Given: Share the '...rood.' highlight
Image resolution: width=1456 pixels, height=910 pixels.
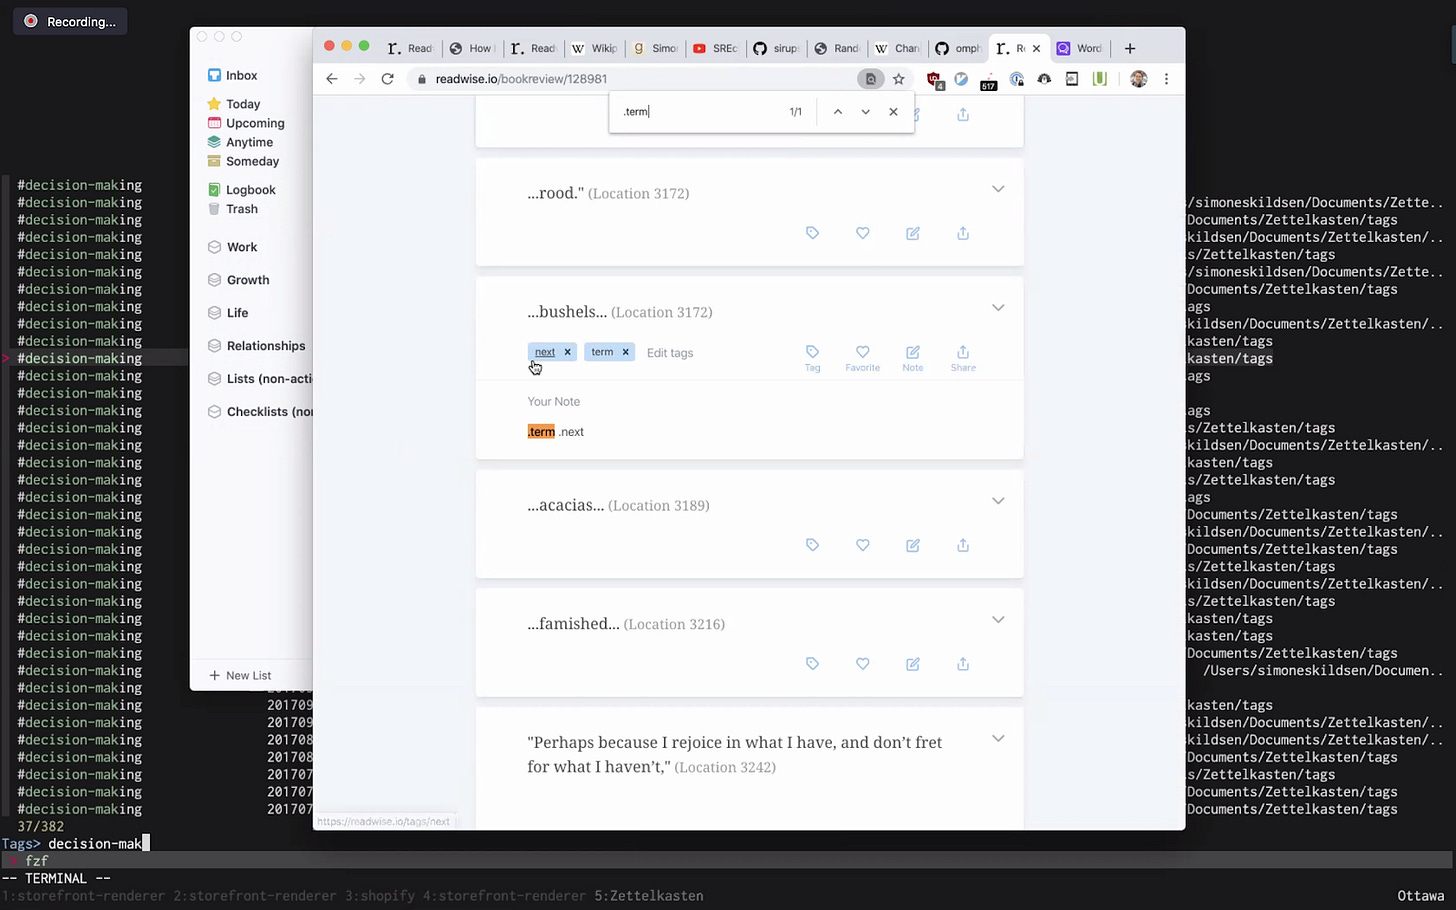Looking at the screenshot, I should (963, 233).
